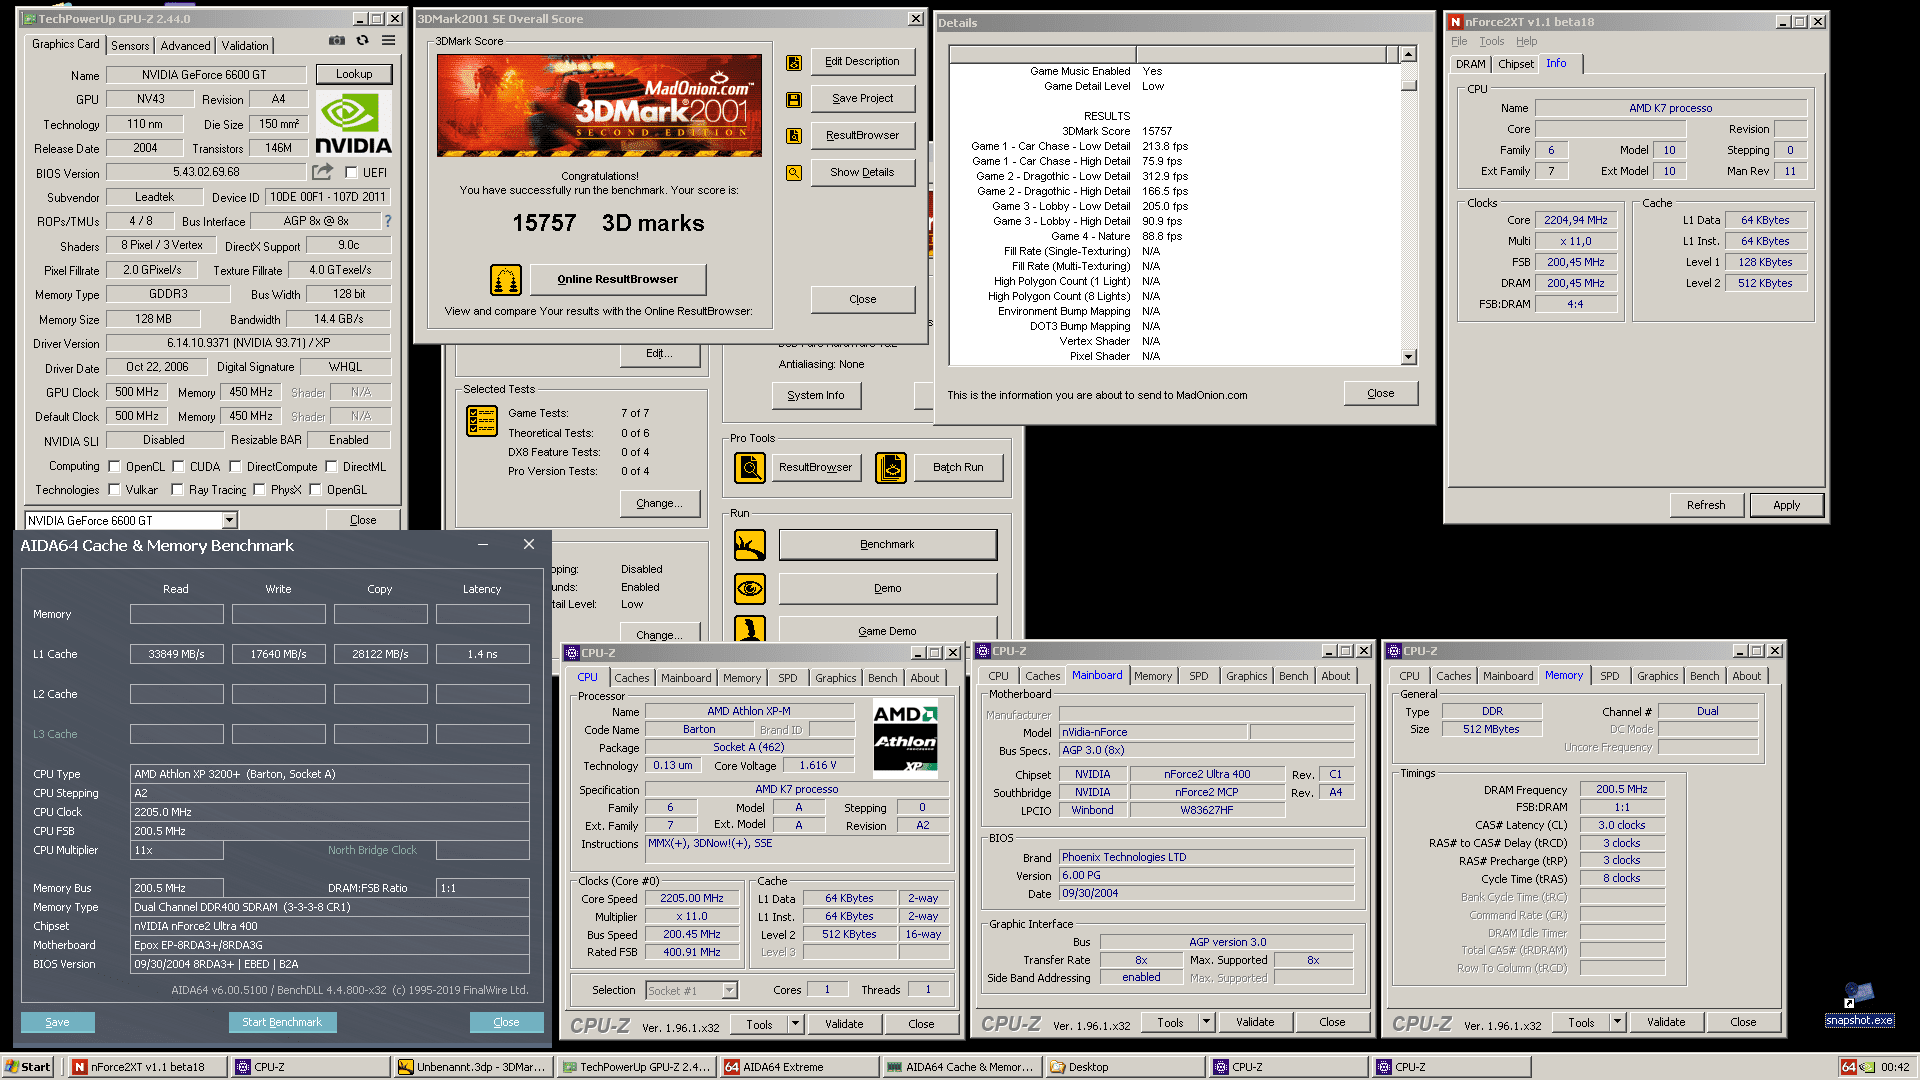Switch to Chipset tab in nForce2XT

[1515, 64]
